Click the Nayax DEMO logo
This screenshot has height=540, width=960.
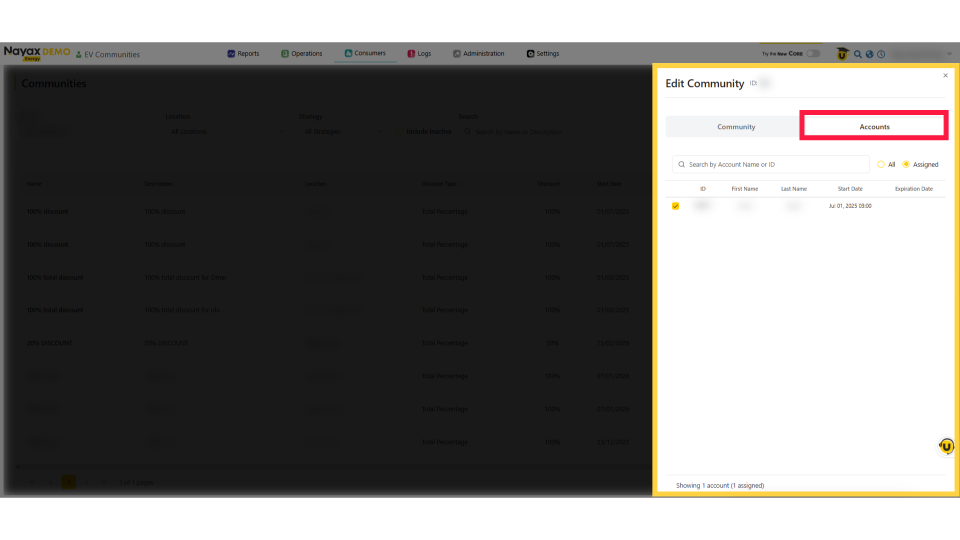click(35, 53)
